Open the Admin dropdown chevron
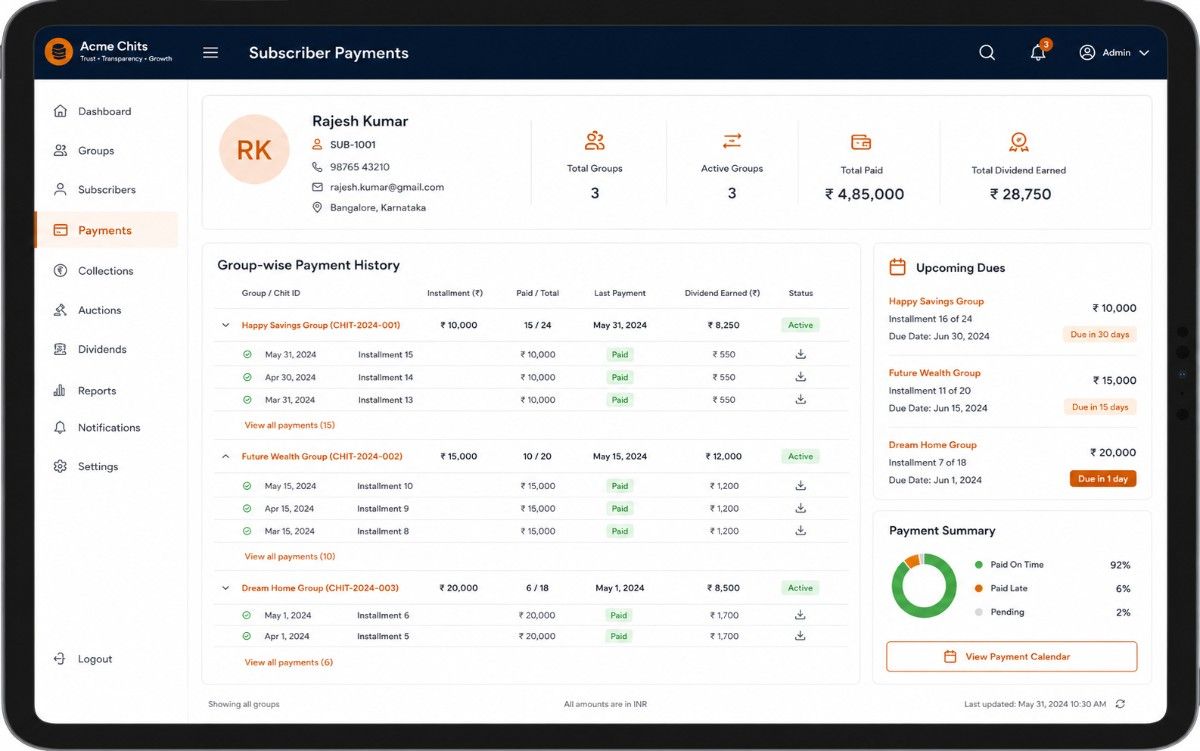Screen dimensions: 1200x751 [x=1144, y=53]
